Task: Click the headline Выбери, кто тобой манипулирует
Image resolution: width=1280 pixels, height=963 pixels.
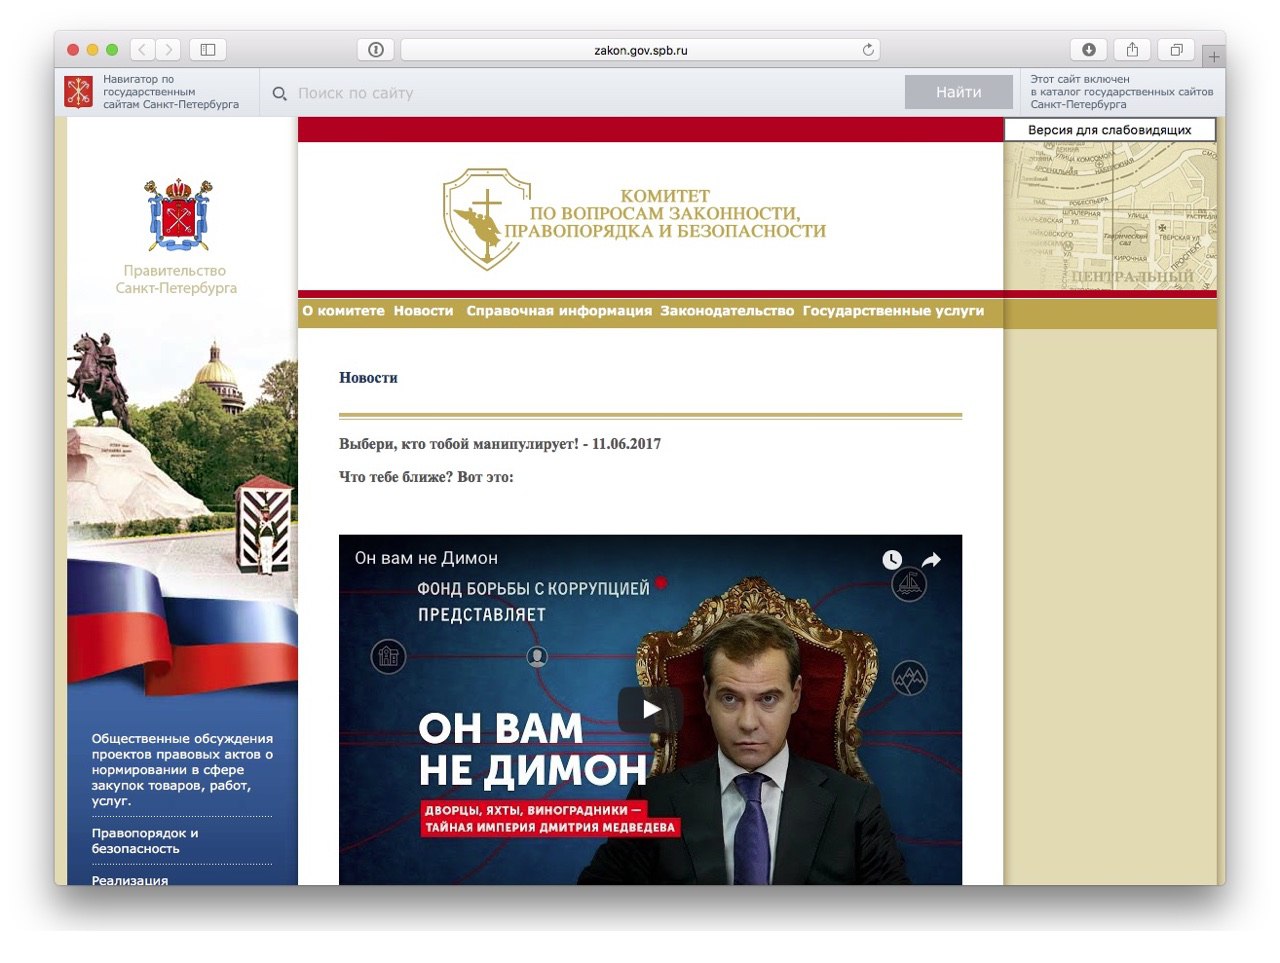Action: pos(500,444)
